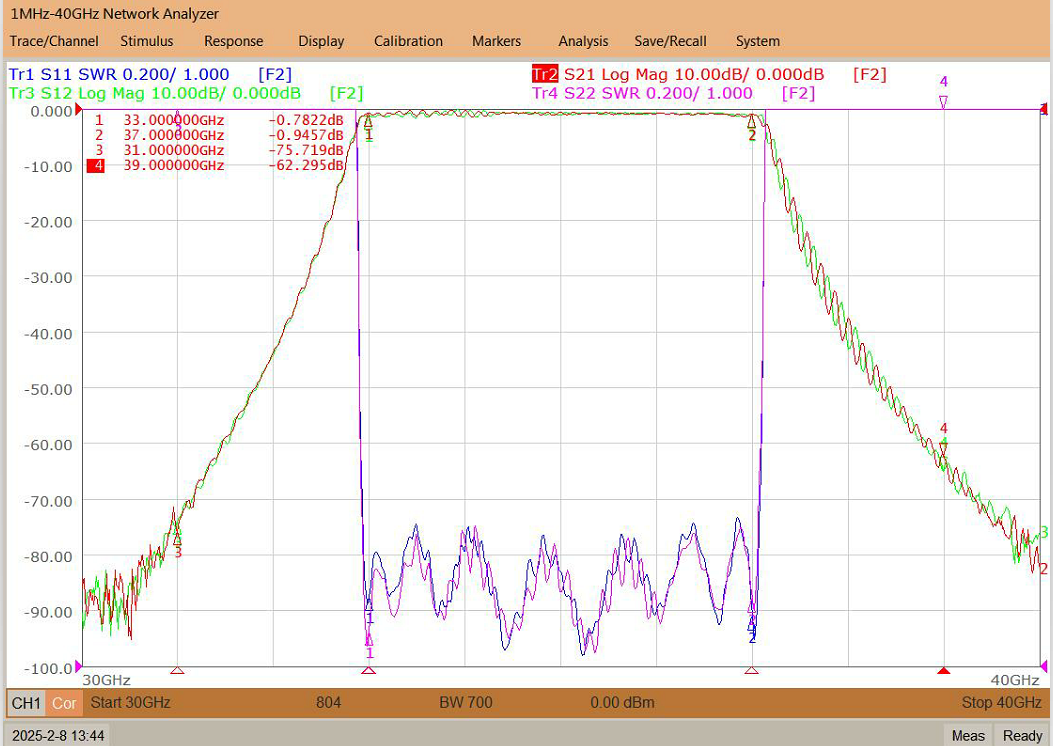This screenshot has width=1053, height=746.
Task: Click the 30GHz axis start label
Action: pos(106,680)
